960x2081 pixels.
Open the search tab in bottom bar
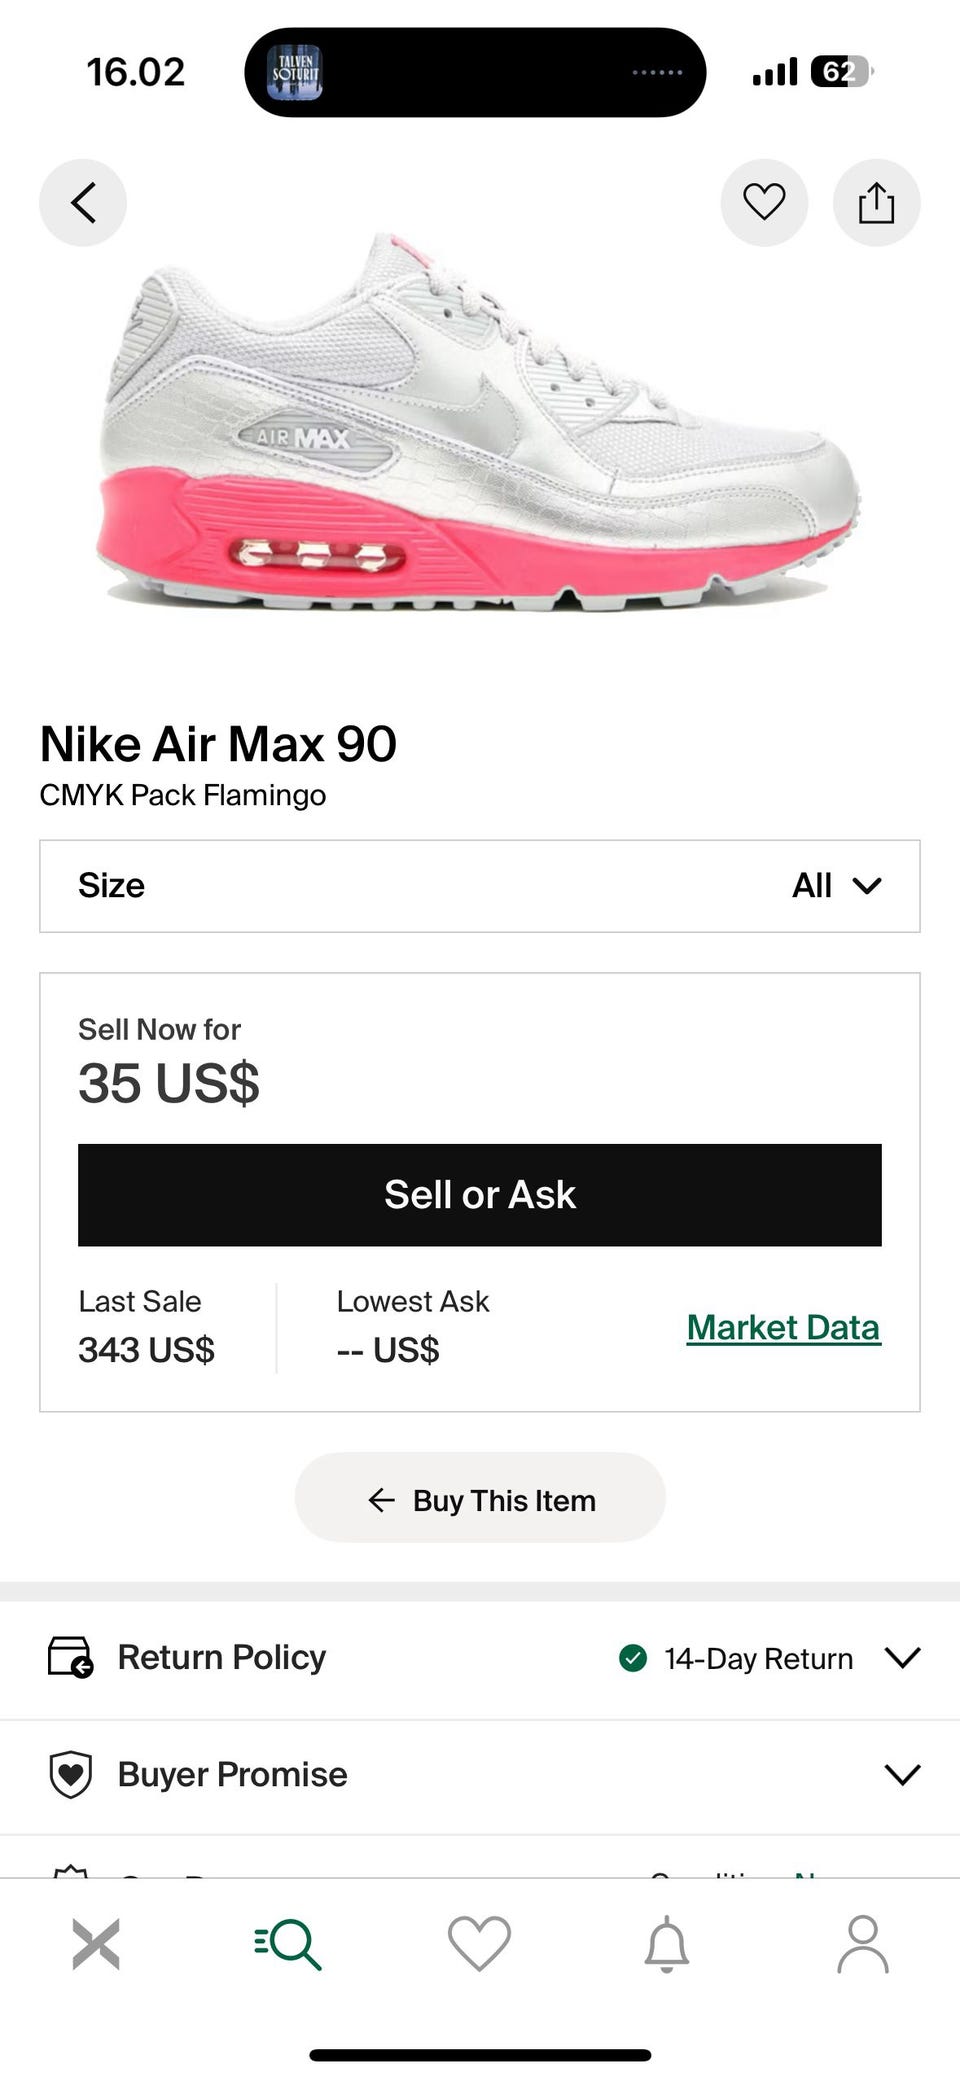click(288, 1944)
